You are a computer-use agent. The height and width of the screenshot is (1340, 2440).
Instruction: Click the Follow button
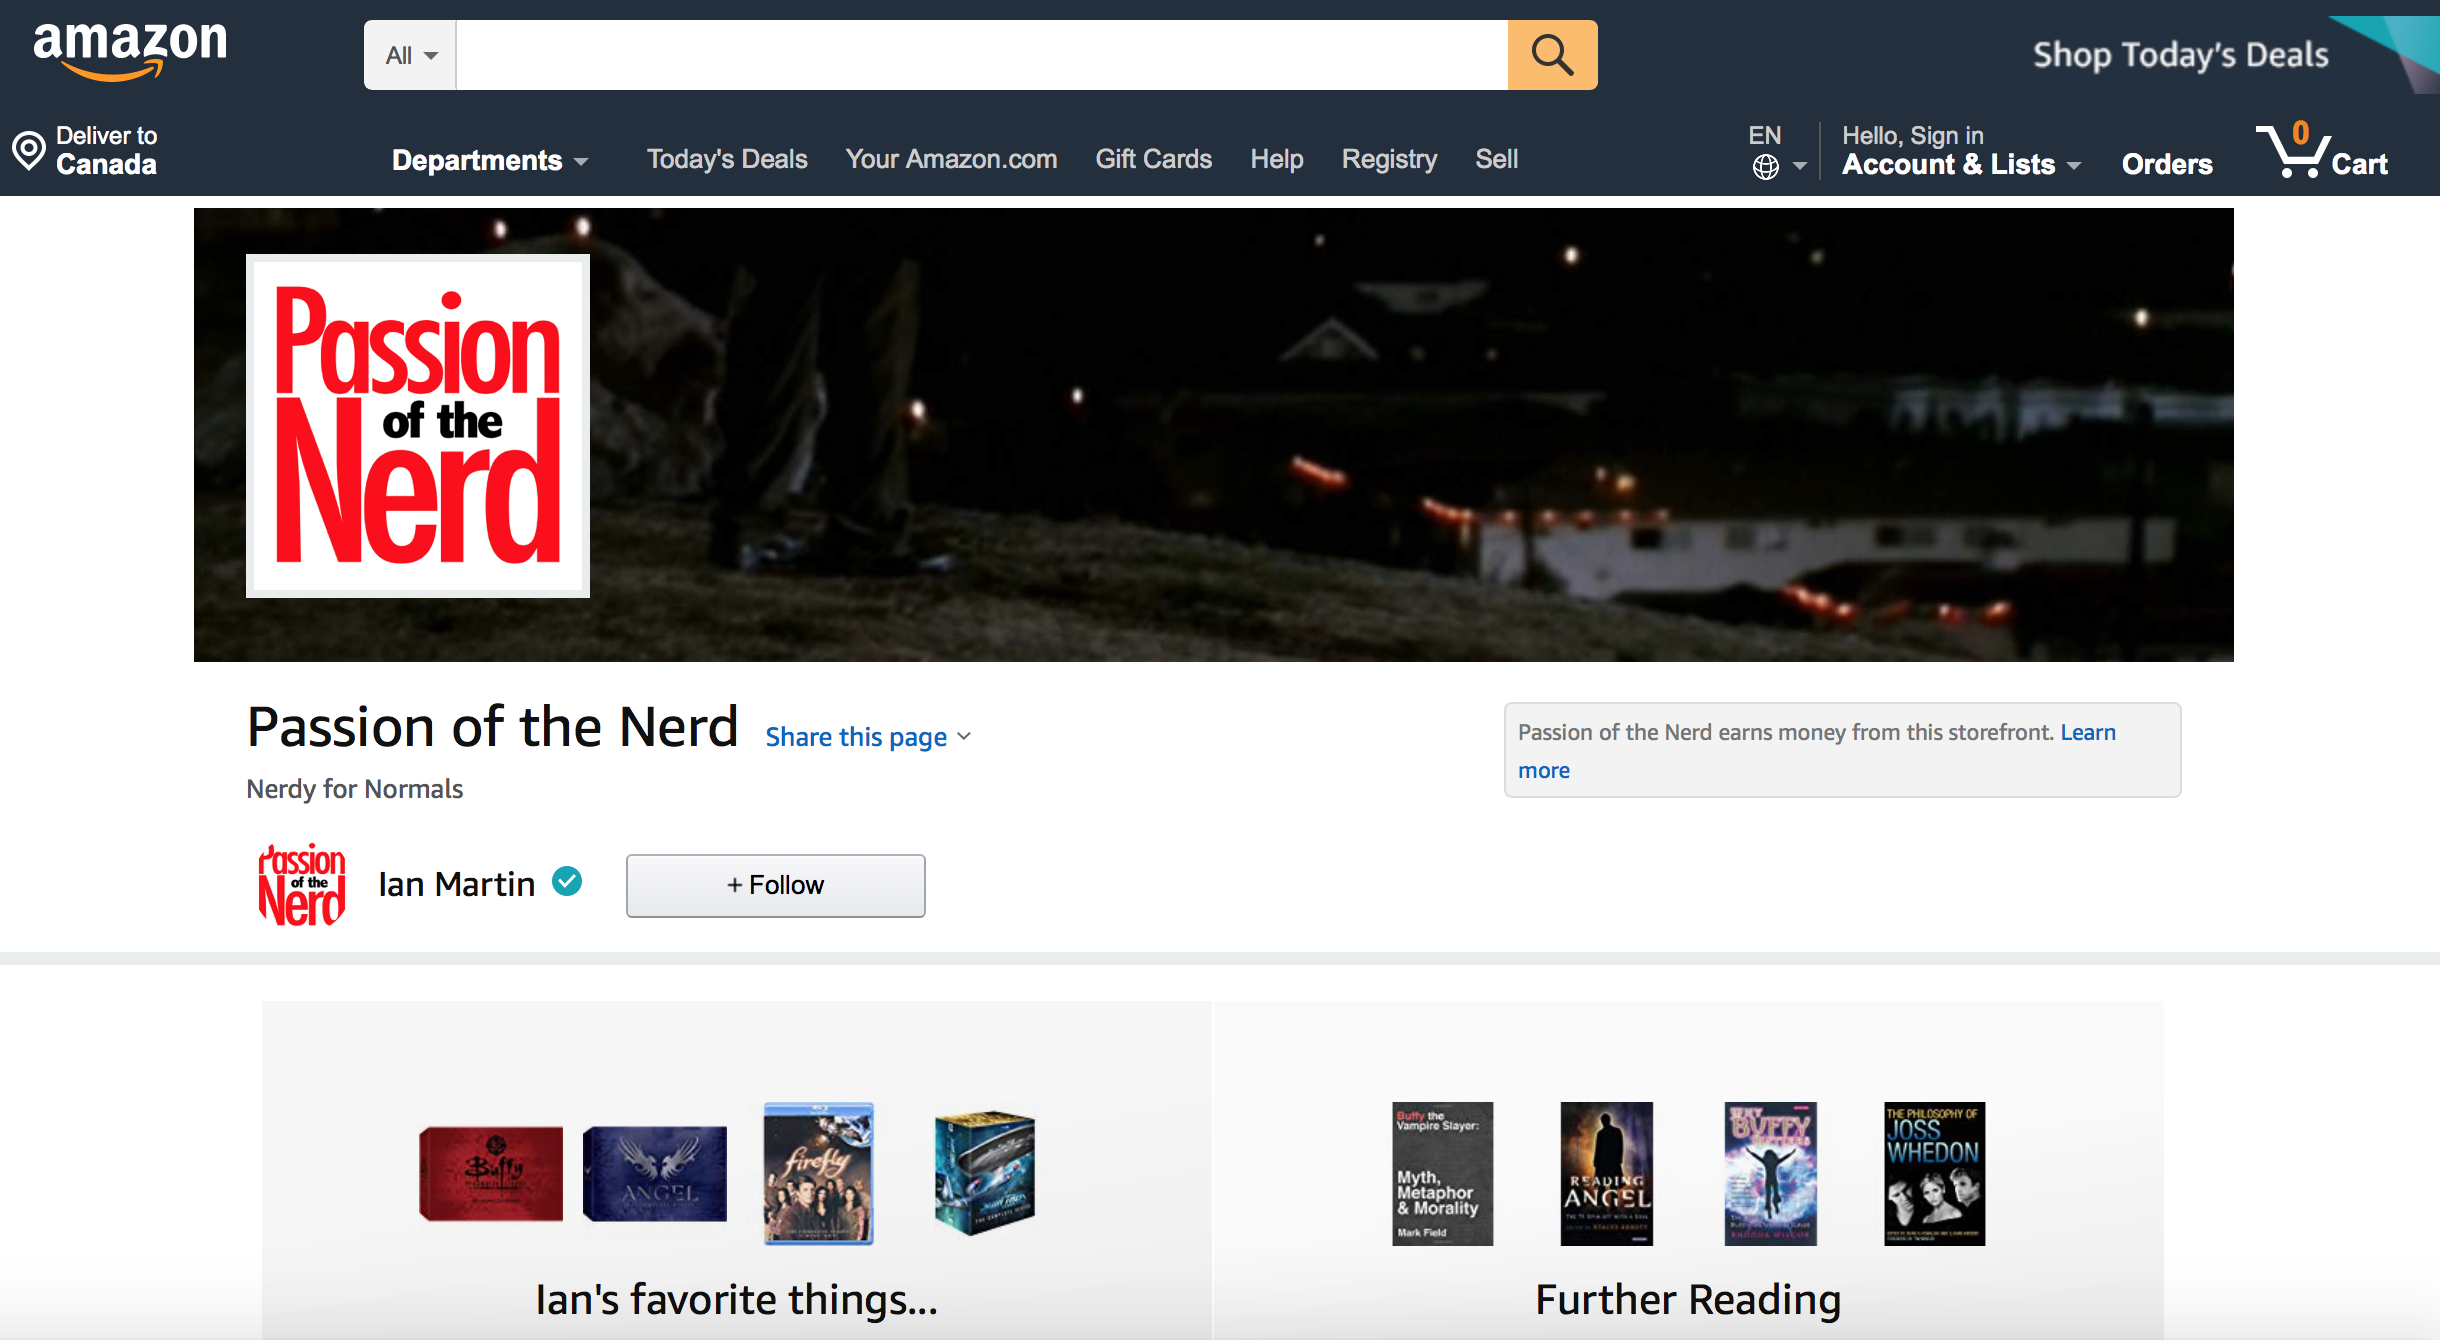click(775, 885)
